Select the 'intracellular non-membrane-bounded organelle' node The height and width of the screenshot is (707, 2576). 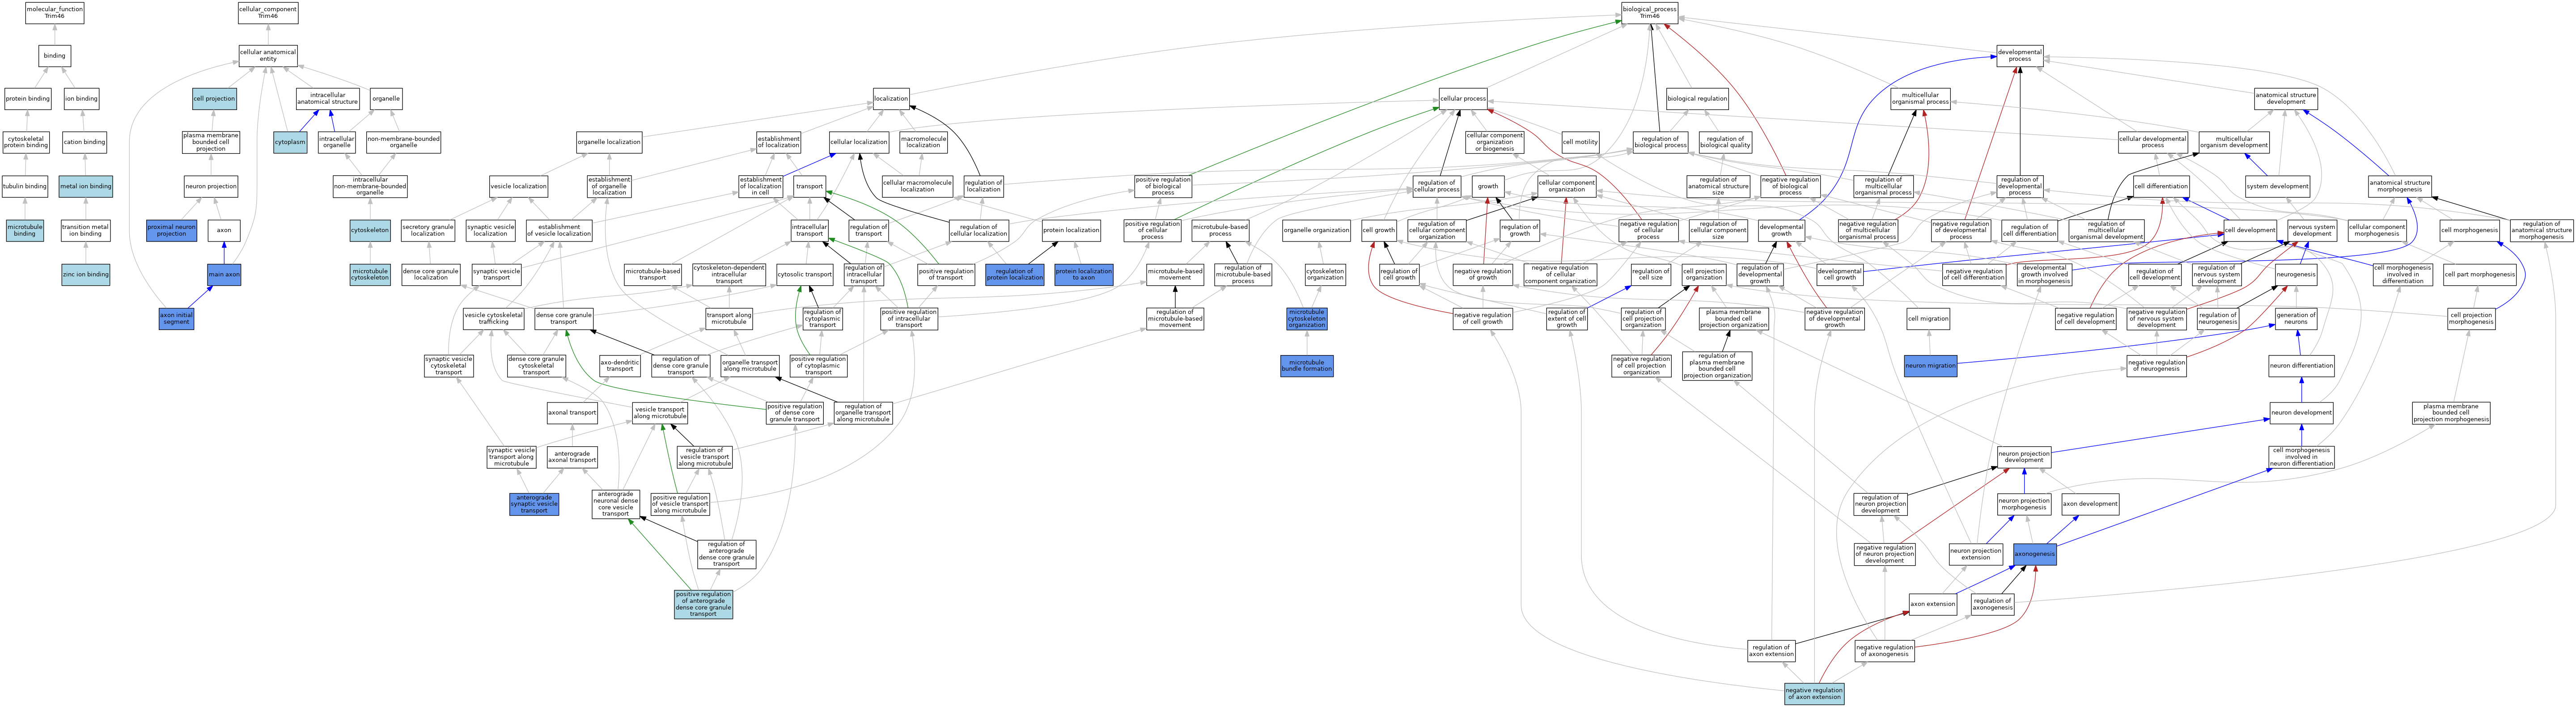(x=370, y=186)
